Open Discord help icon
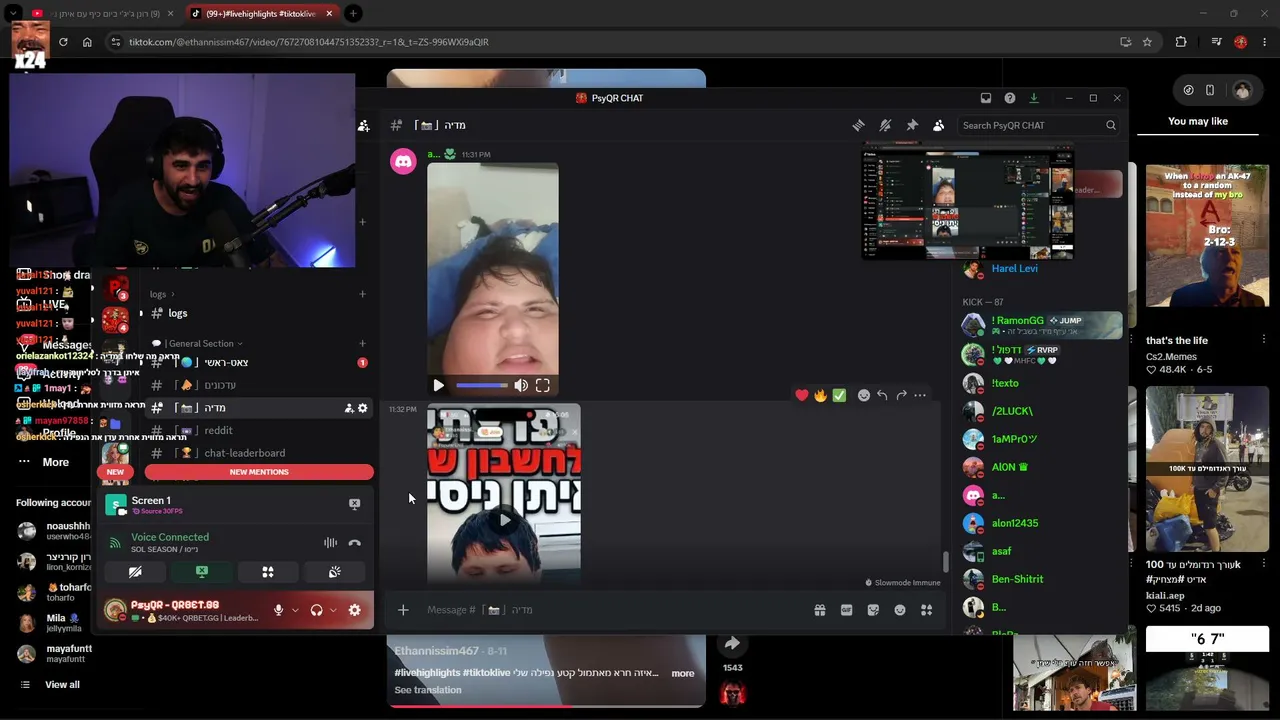Image resolution: width=1280 pixels, height=720 pixels. pyautogui.click(x=1010, y=98)
